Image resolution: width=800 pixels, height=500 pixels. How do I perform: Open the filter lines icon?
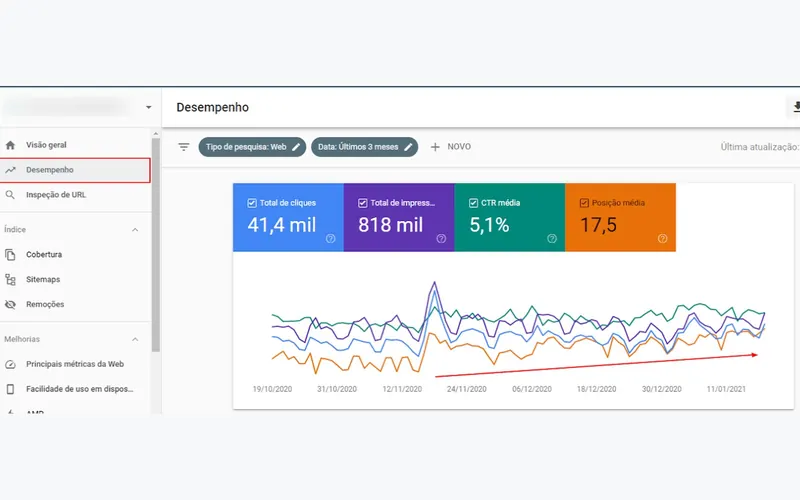184,147
